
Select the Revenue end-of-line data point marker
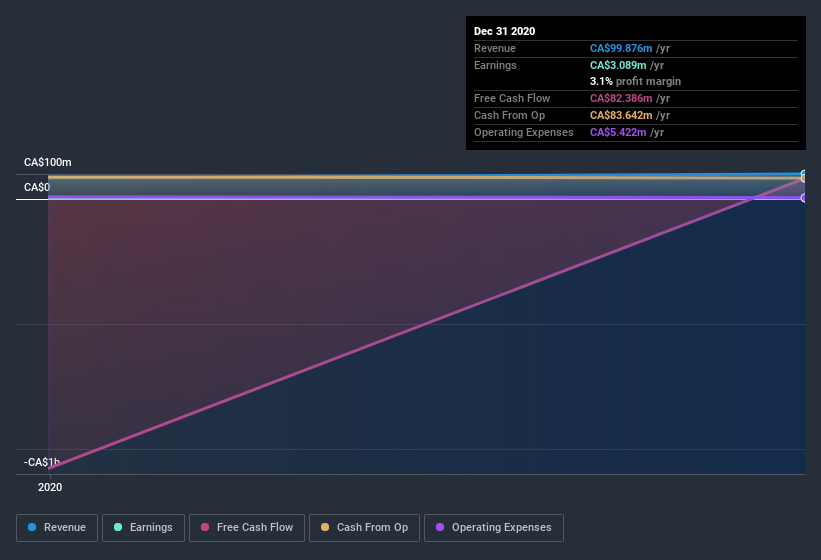pyautogui.click(x=804, y=173)
